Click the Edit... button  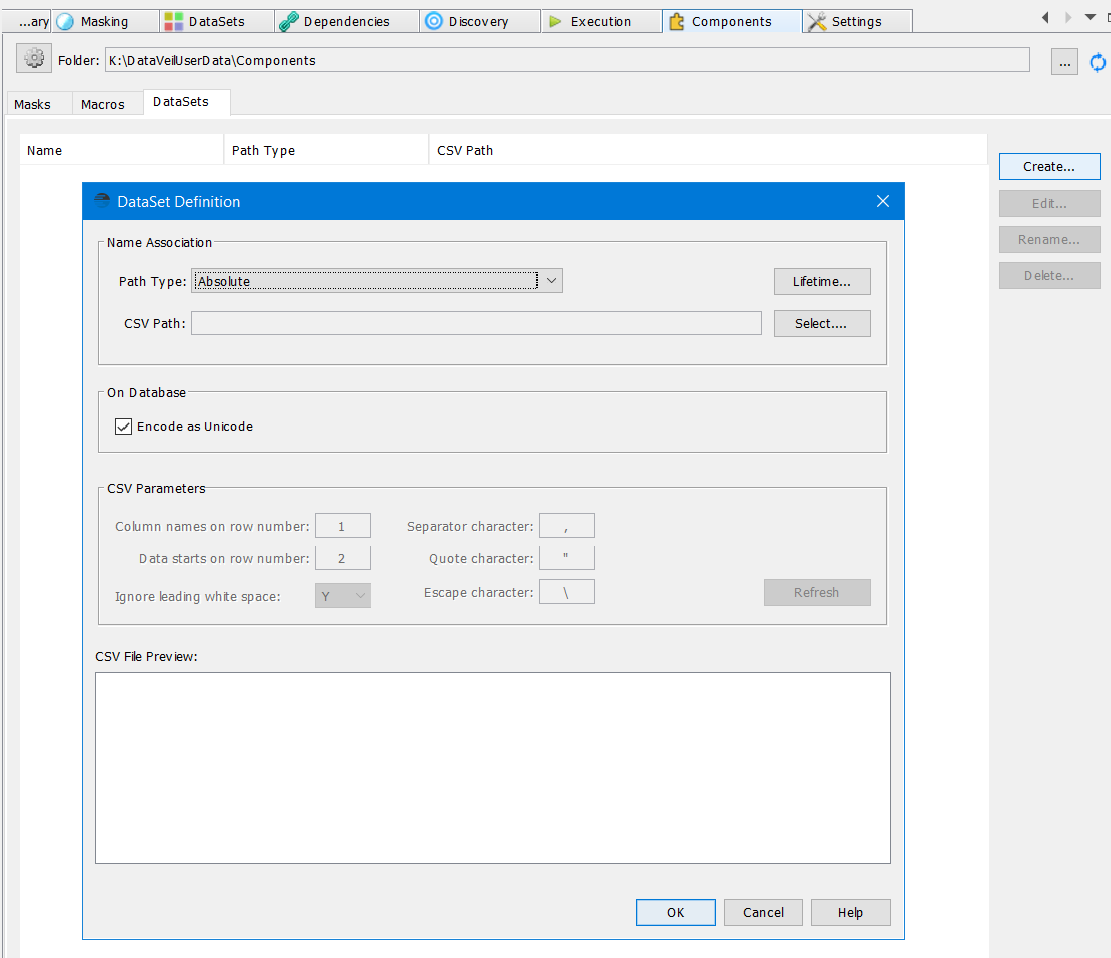(1049, 203)
